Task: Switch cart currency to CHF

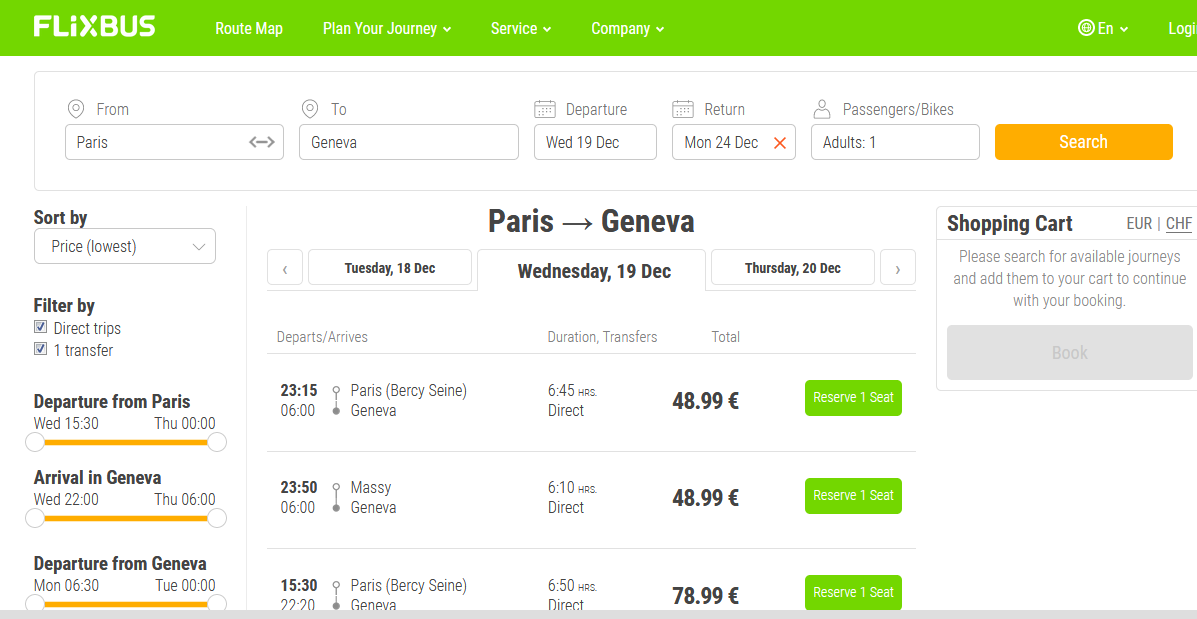Action: (1179, 224)
